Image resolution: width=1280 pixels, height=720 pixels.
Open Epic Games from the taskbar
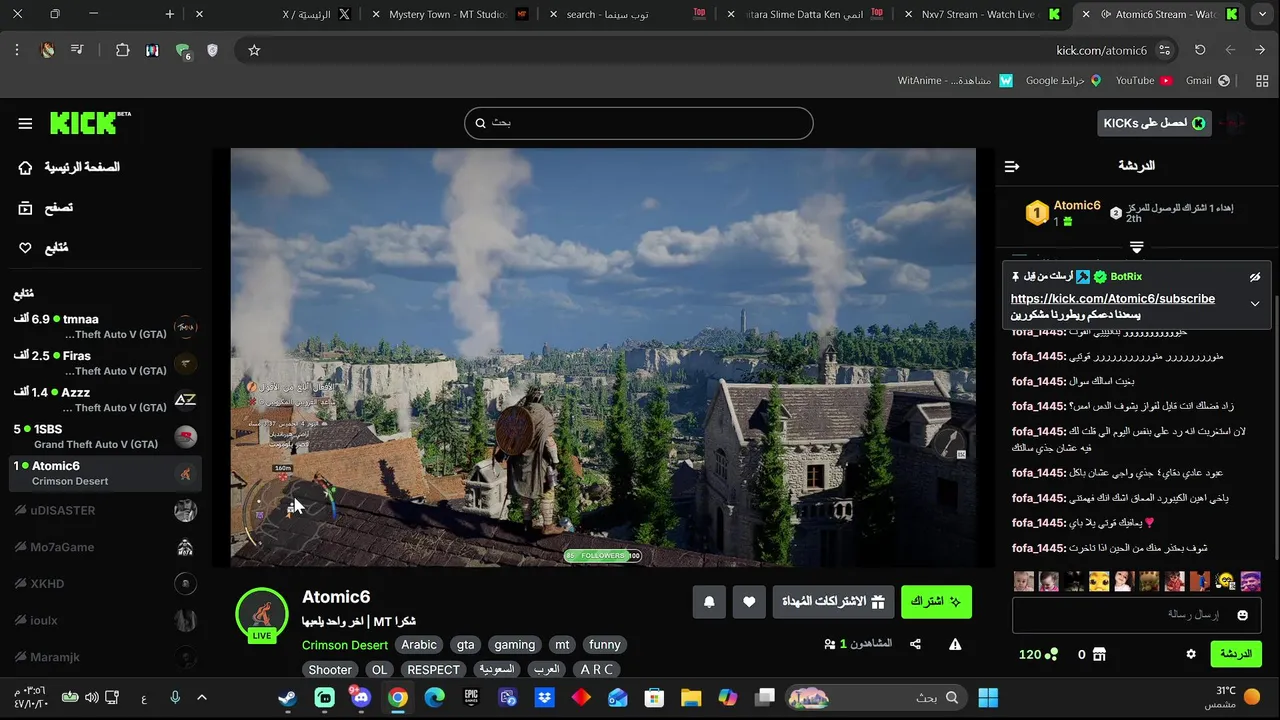coord(471,698)
